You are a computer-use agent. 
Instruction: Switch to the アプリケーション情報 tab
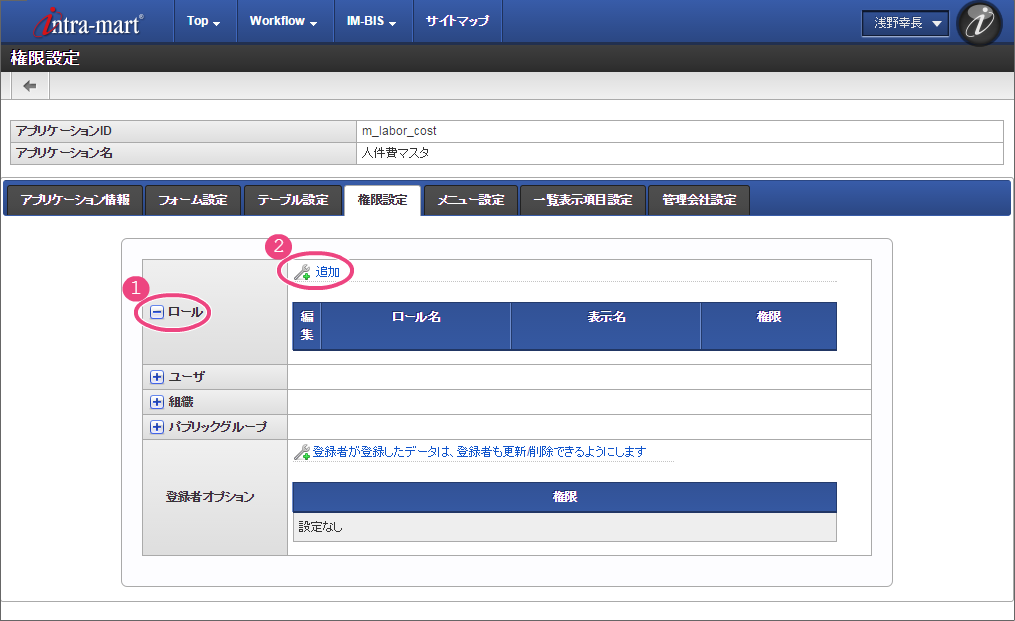point(75,200)
